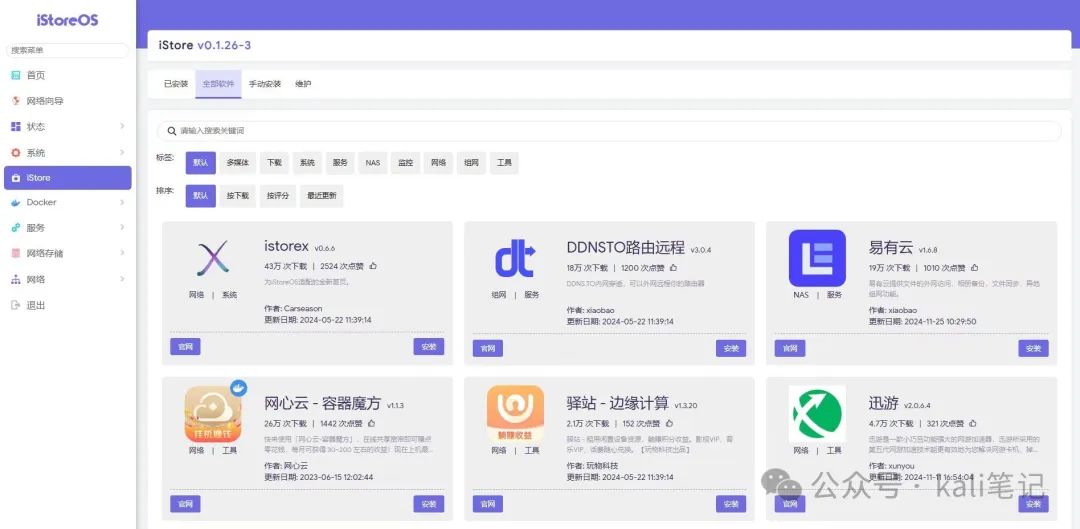Click 退出 to log out
Screen dimensions: 1080x529
pos(68,305)
